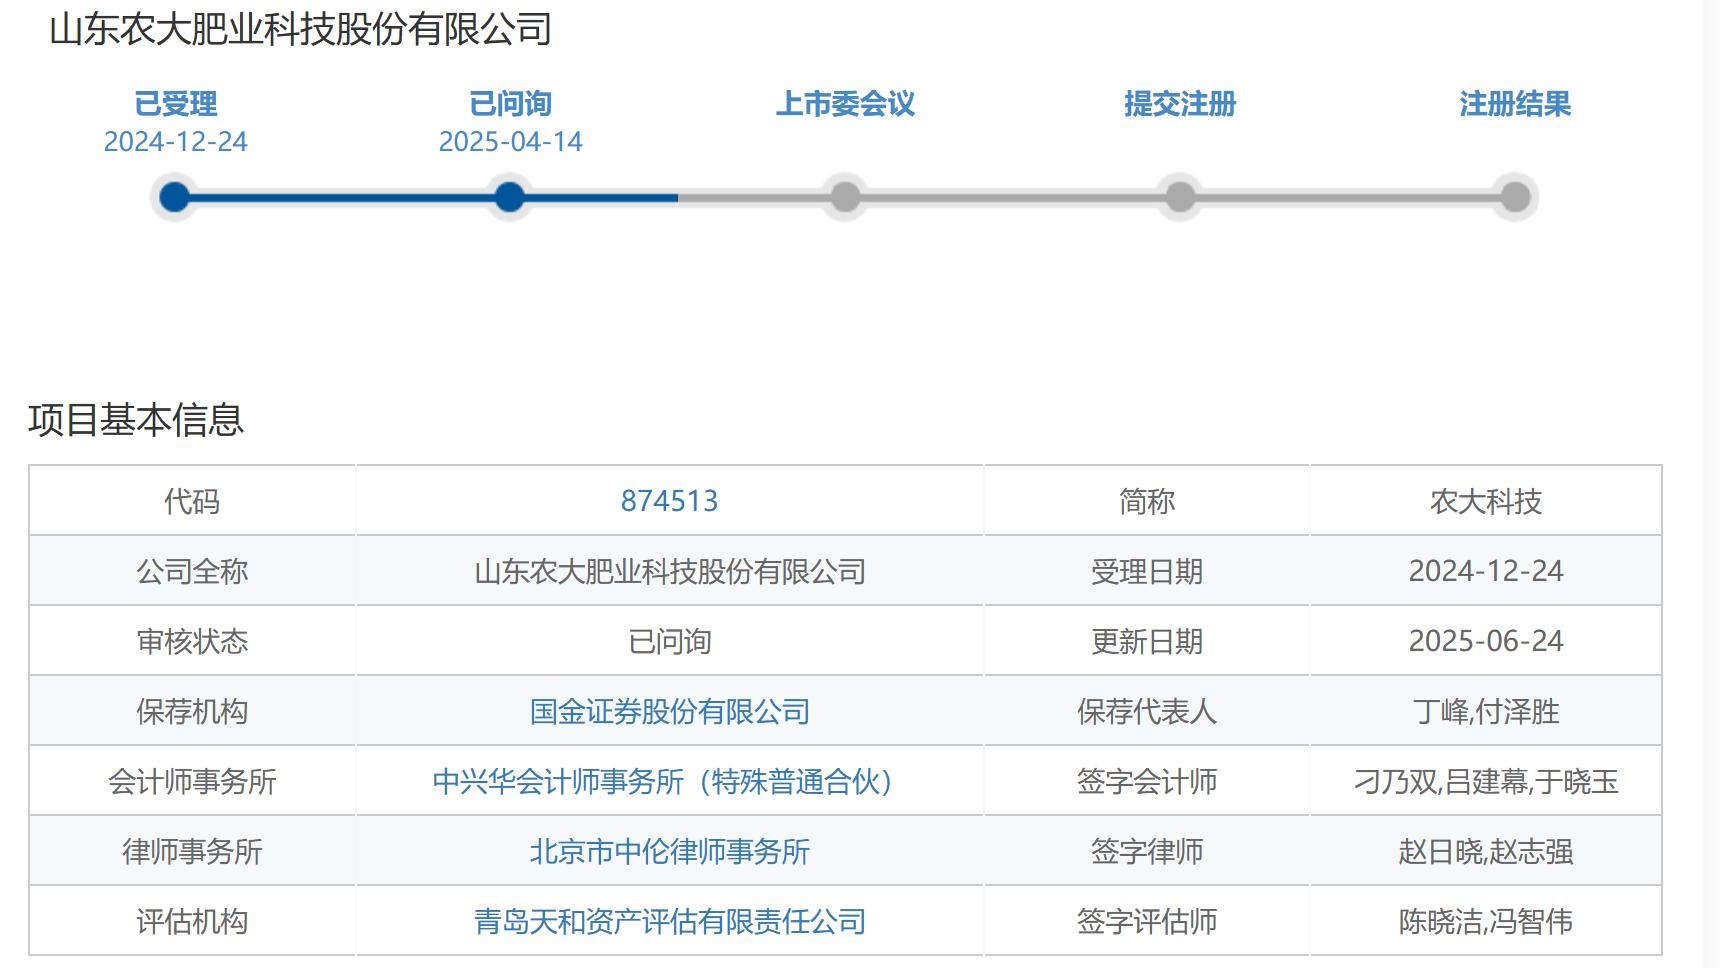The height and width of the screenshot is (968, 1720).
Task: Open stock code link 874513
Action: click(x=670, y=501)
